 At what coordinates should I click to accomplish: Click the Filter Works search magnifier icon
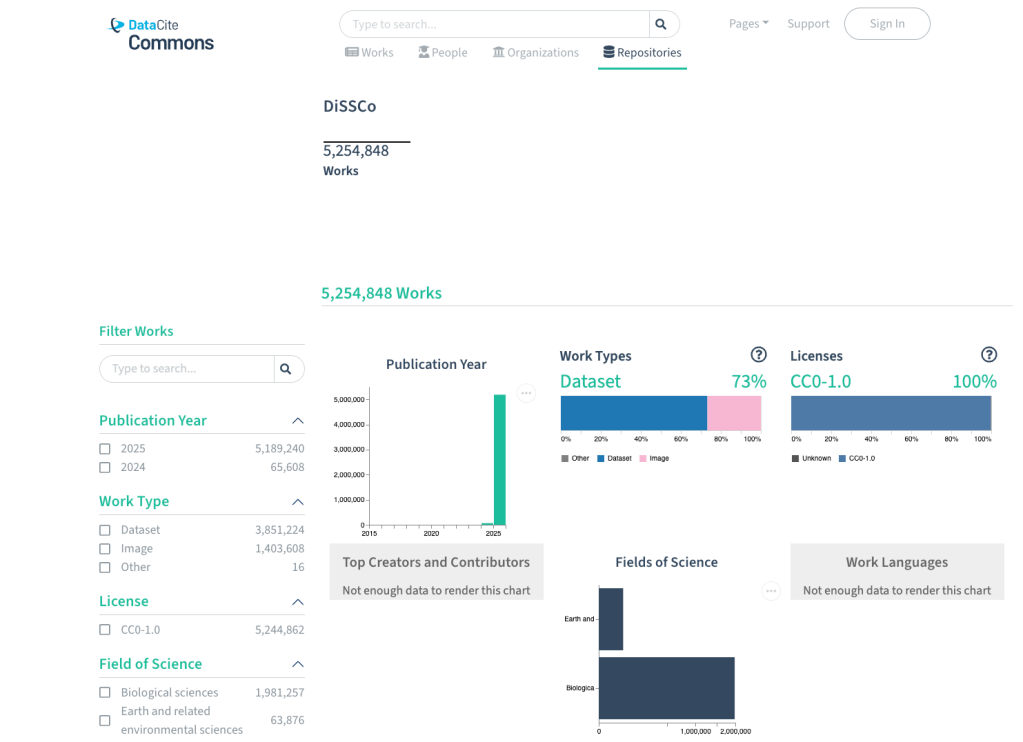click(x=286, y=369)
